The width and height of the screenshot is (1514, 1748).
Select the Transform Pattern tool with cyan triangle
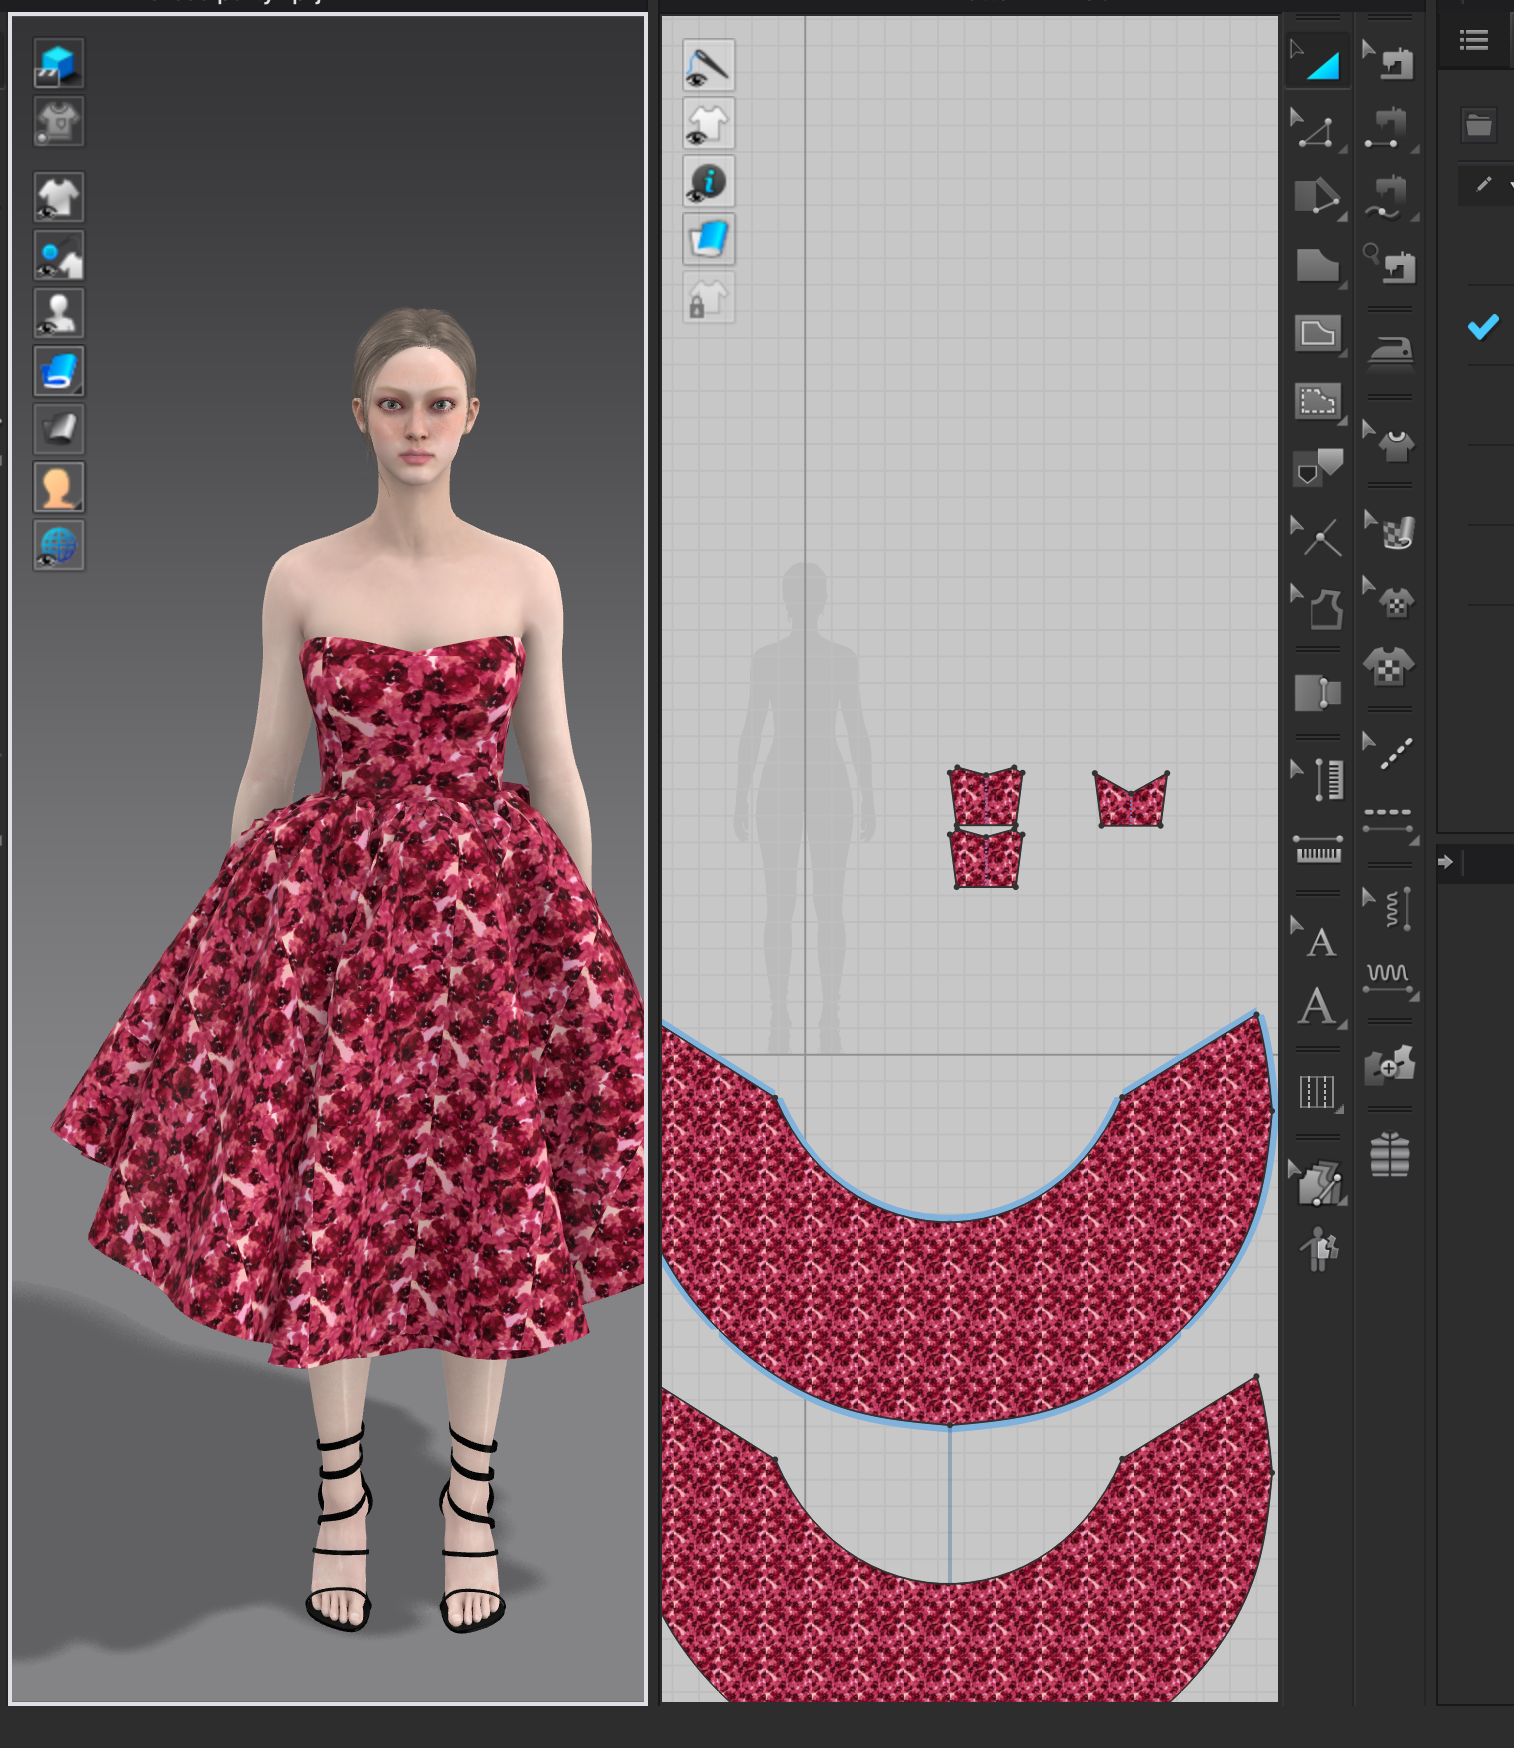click(x=1317, y=60)
